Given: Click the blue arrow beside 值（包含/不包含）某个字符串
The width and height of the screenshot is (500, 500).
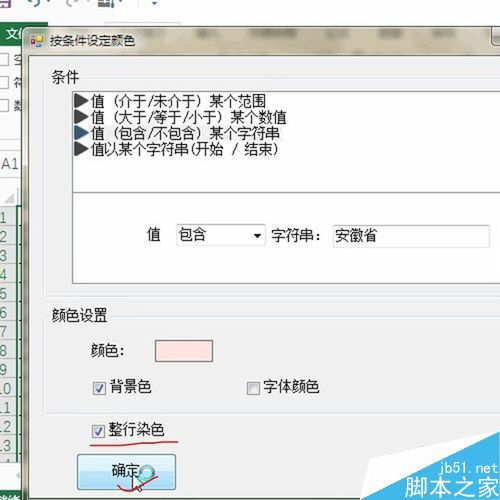Looking at the screenshot, I should click(x=81, y=133).
